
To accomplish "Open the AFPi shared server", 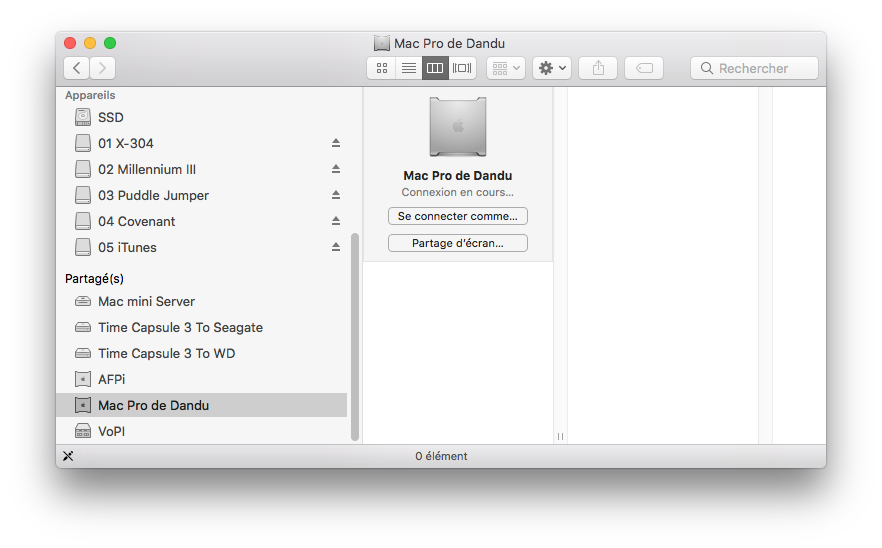I will coord(201,379).
